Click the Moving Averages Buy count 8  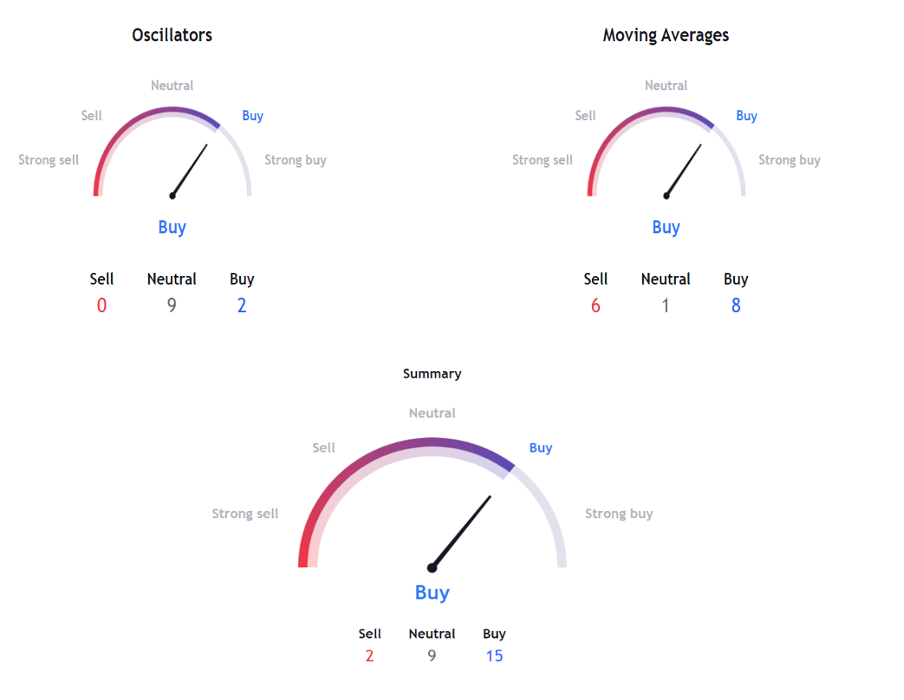coord(736,305)
